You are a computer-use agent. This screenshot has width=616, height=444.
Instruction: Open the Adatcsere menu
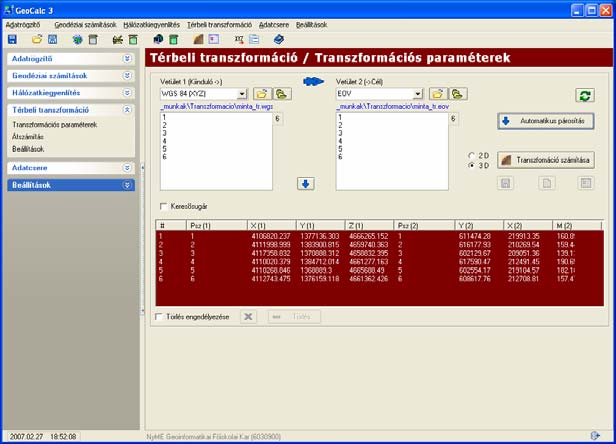tap(274, 25)
